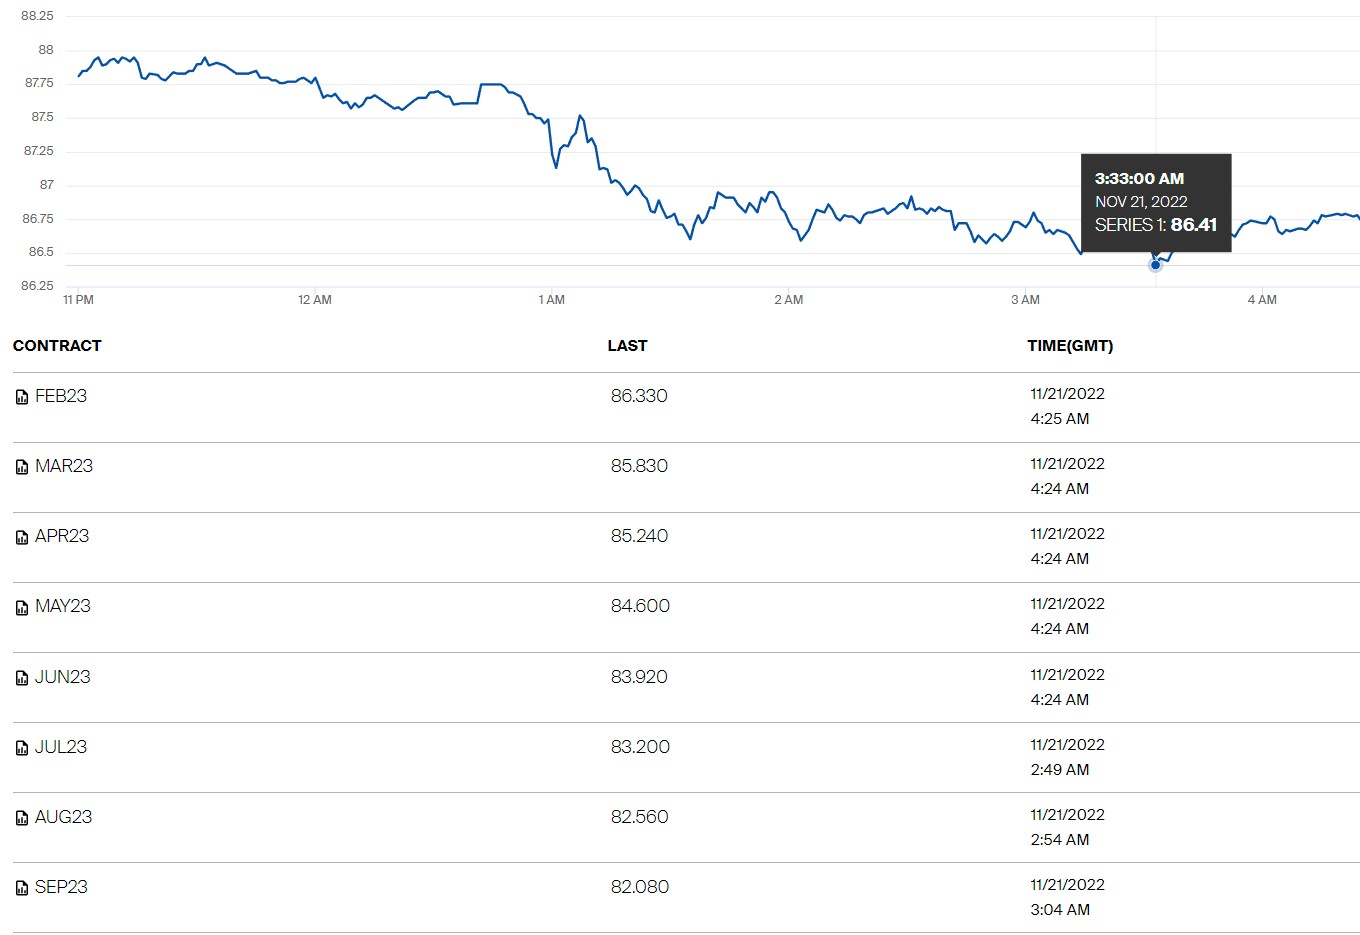The image size is (1360, 935).
Task: Open the AUG23 chart icon
Action: pyautogui.click(x=22, y=818)
